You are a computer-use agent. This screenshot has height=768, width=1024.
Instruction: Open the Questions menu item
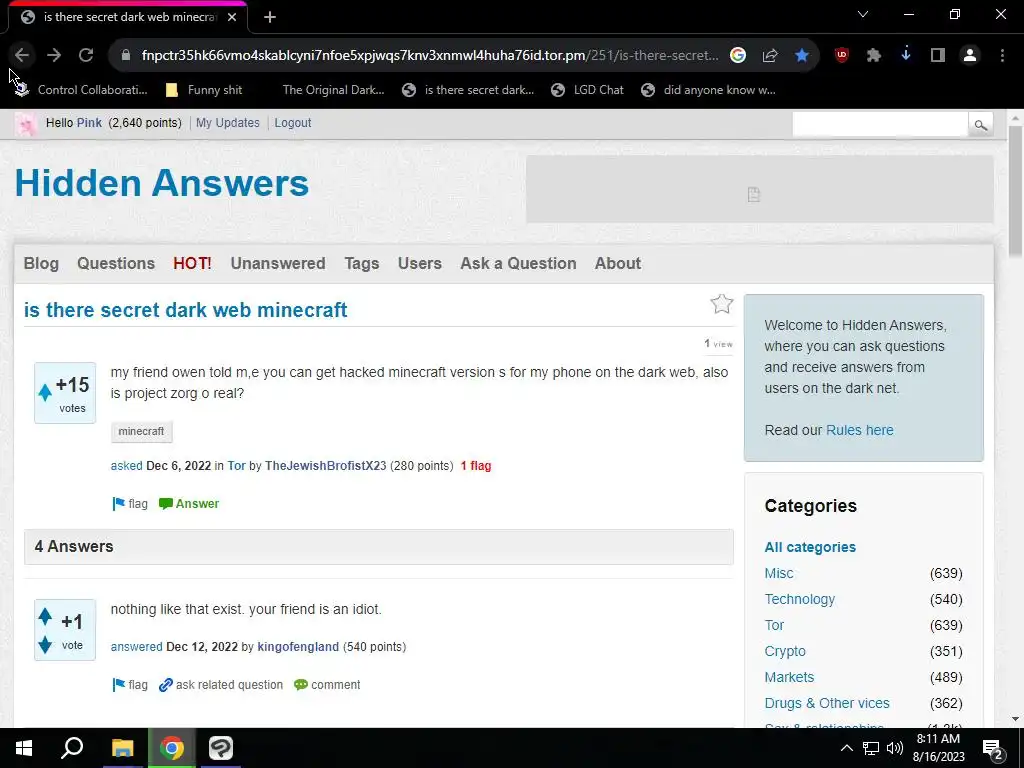pyautogui.click(x=116, y=263)
